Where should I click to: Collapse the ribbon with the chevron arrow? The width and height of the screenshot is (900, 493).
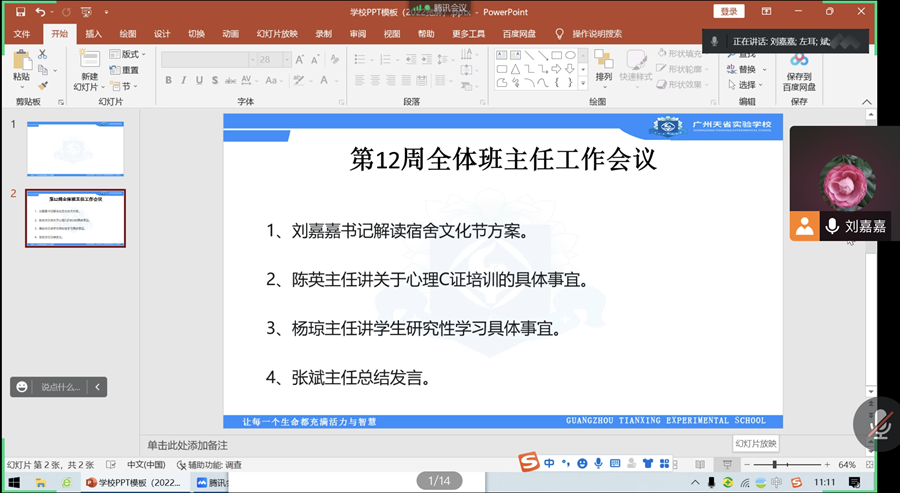(867, 102)
